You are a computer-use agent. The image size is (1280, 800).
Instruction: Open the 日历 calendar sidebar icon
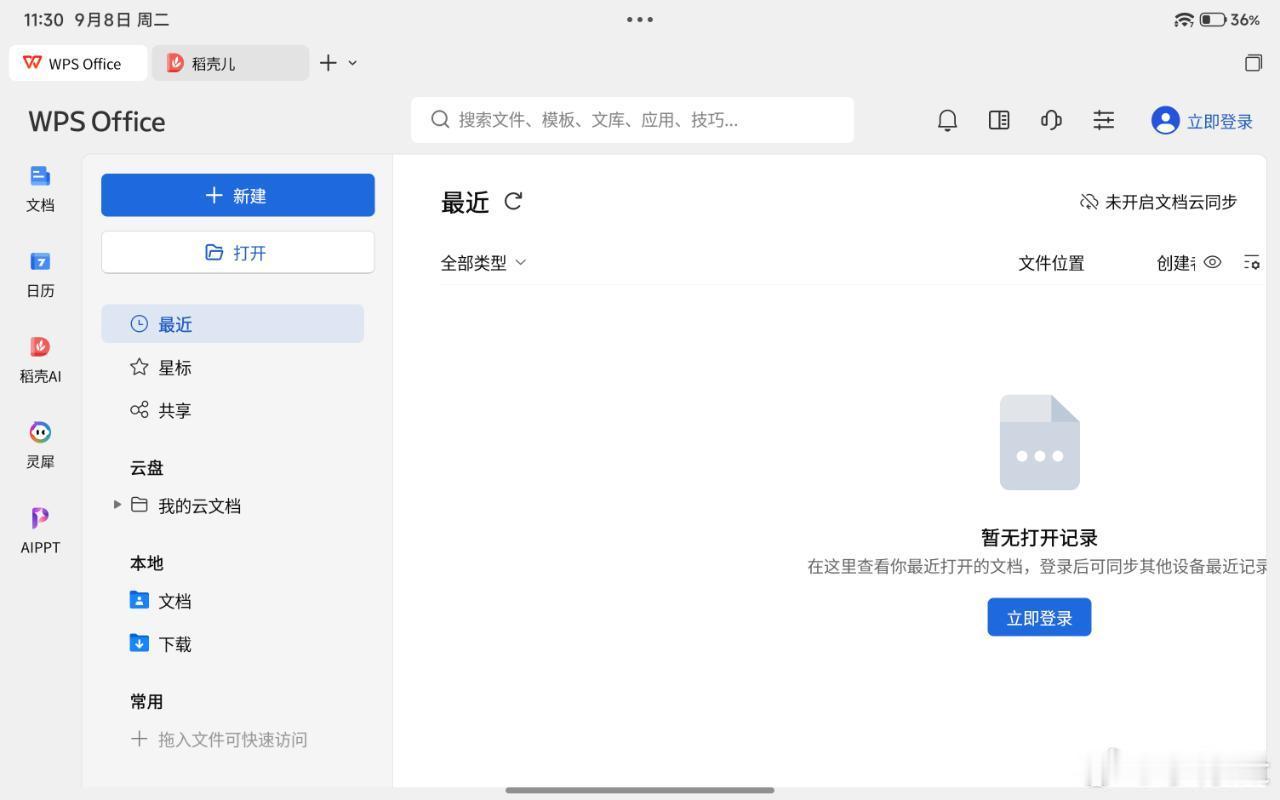[x=40, y=274]
